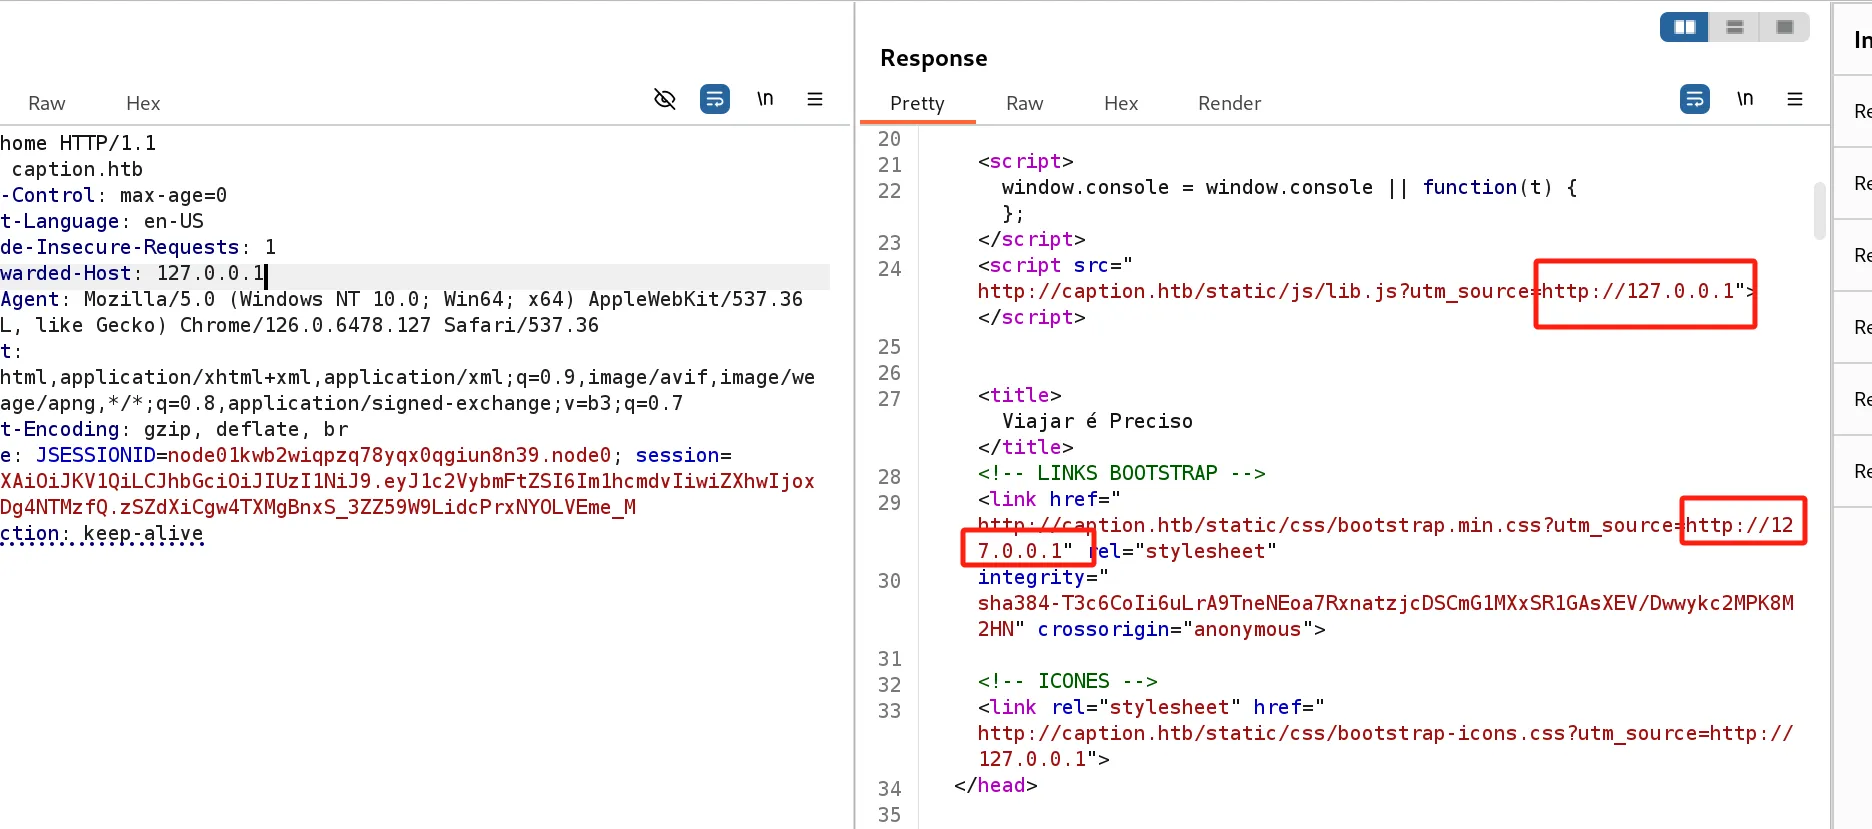Image resolution: width=1872 pixels, height=829 pixels.
Task: Toggle \n newline display in Response panel
Action: coord(1745,99)
